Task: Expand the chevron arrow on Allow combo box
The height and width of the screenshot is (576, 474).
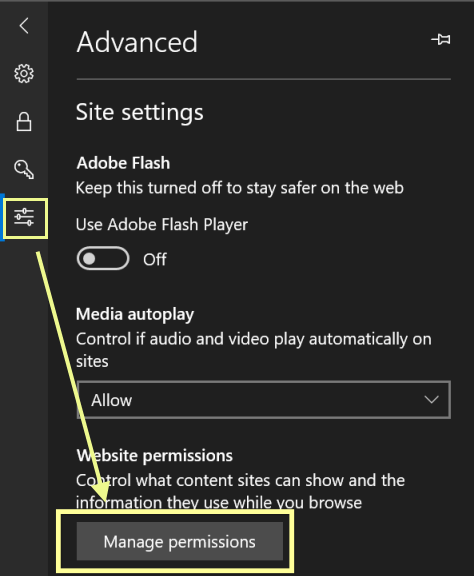Action: coord(431,399)
